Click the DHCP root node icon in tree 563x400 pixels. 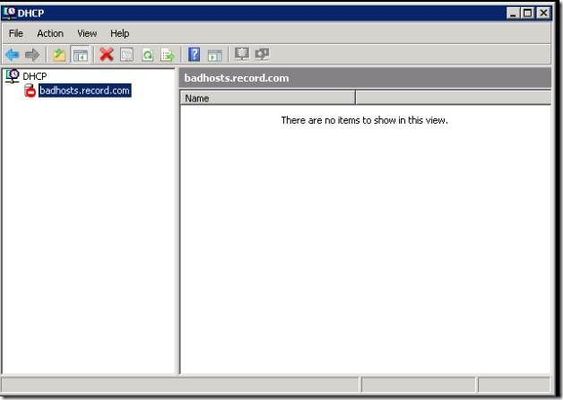(x=12, y=76)
